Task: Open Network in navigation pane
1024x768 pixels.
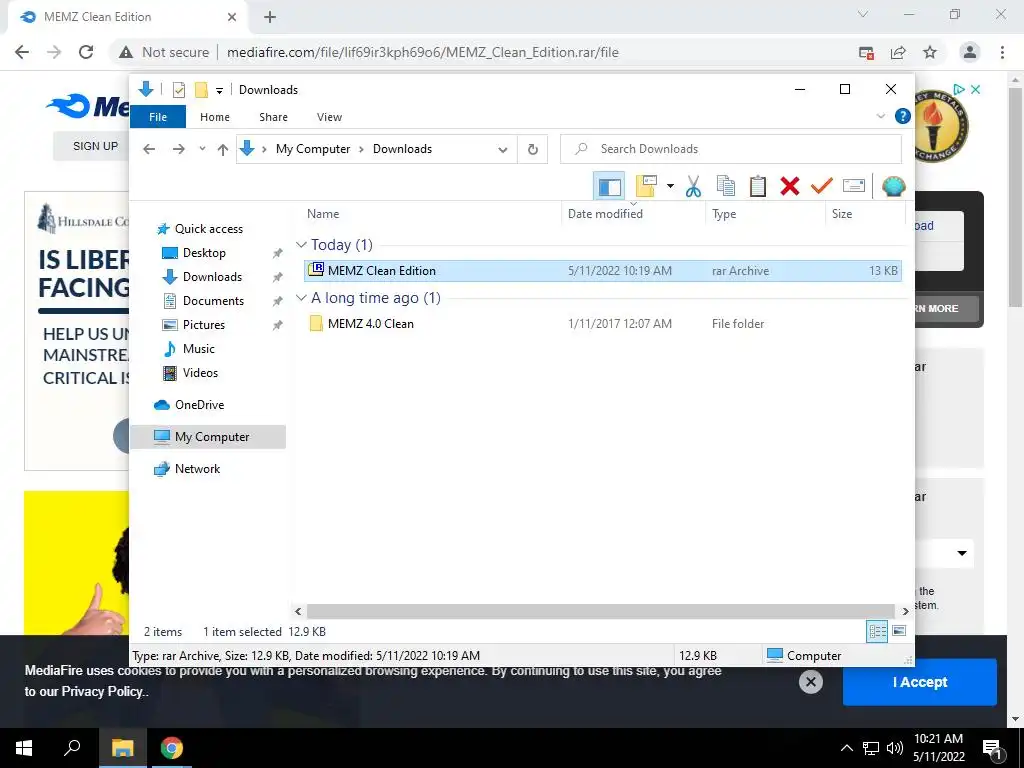Action: coord(197,469)
